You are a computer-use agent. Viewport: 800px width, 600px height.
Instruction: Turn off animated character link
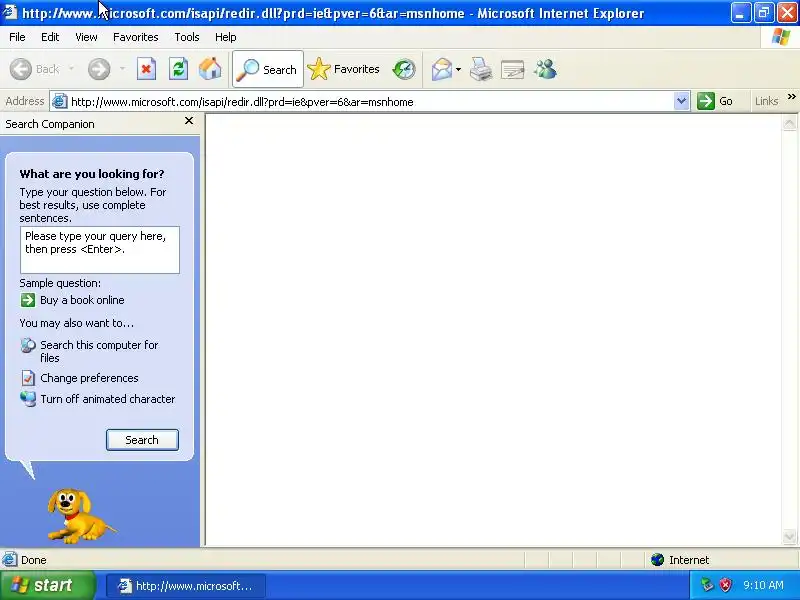(108, 399)
